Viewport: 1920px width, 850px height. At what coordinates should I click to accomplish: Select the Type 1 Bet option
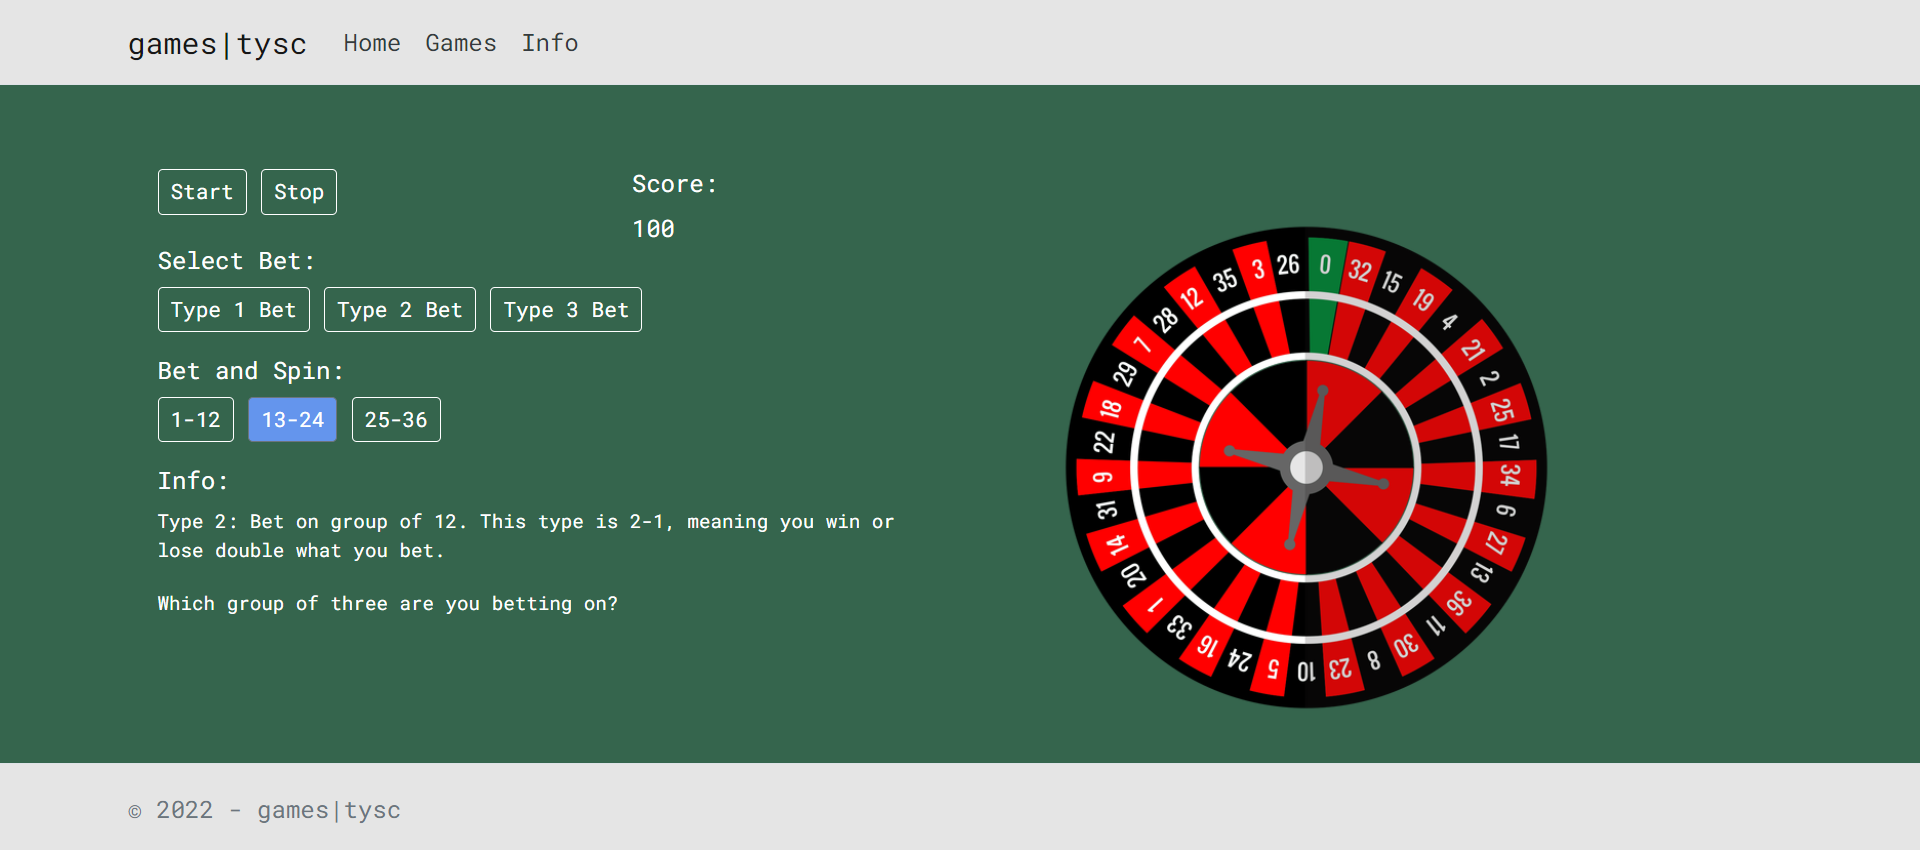234,310
